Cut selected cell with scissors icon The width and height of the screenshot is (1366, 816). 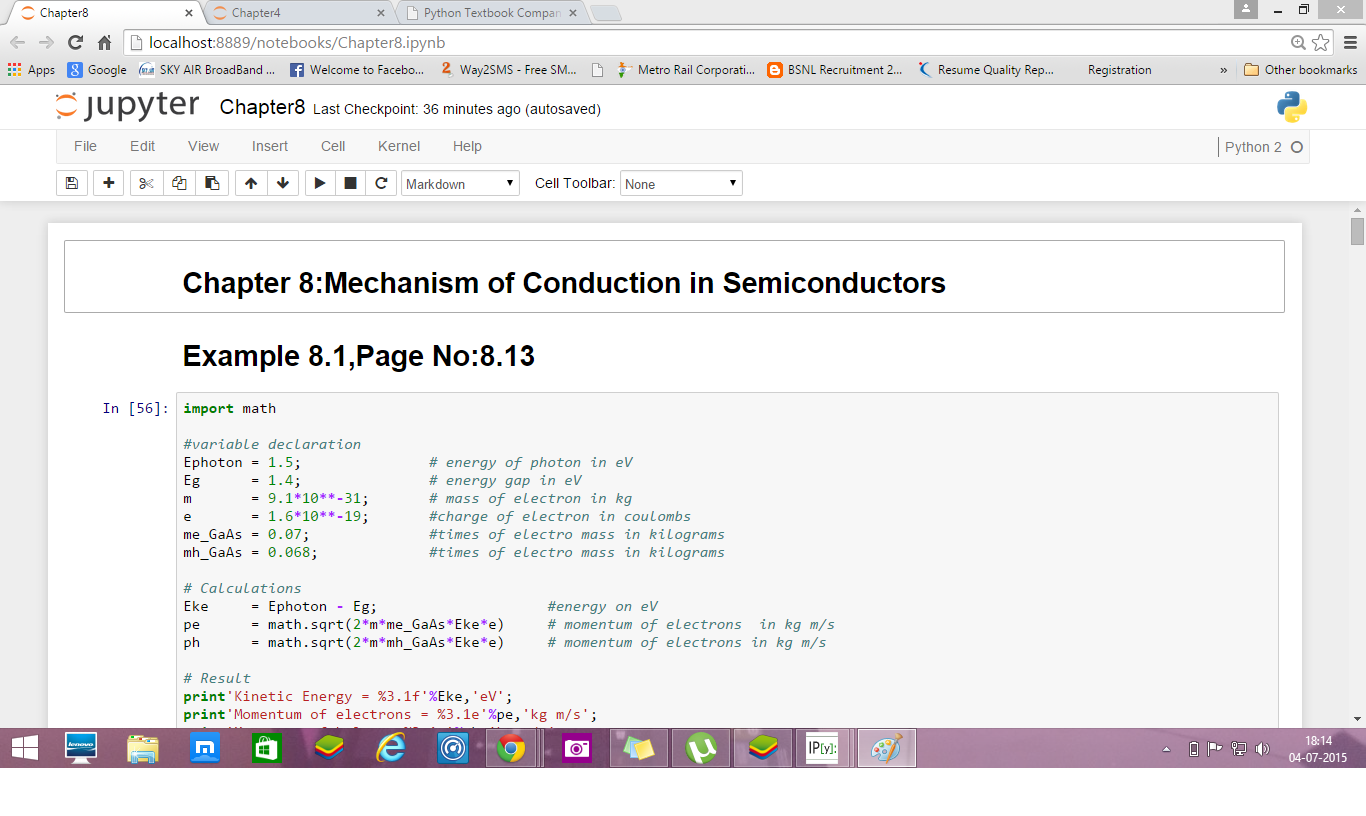[x=146, y=183]
